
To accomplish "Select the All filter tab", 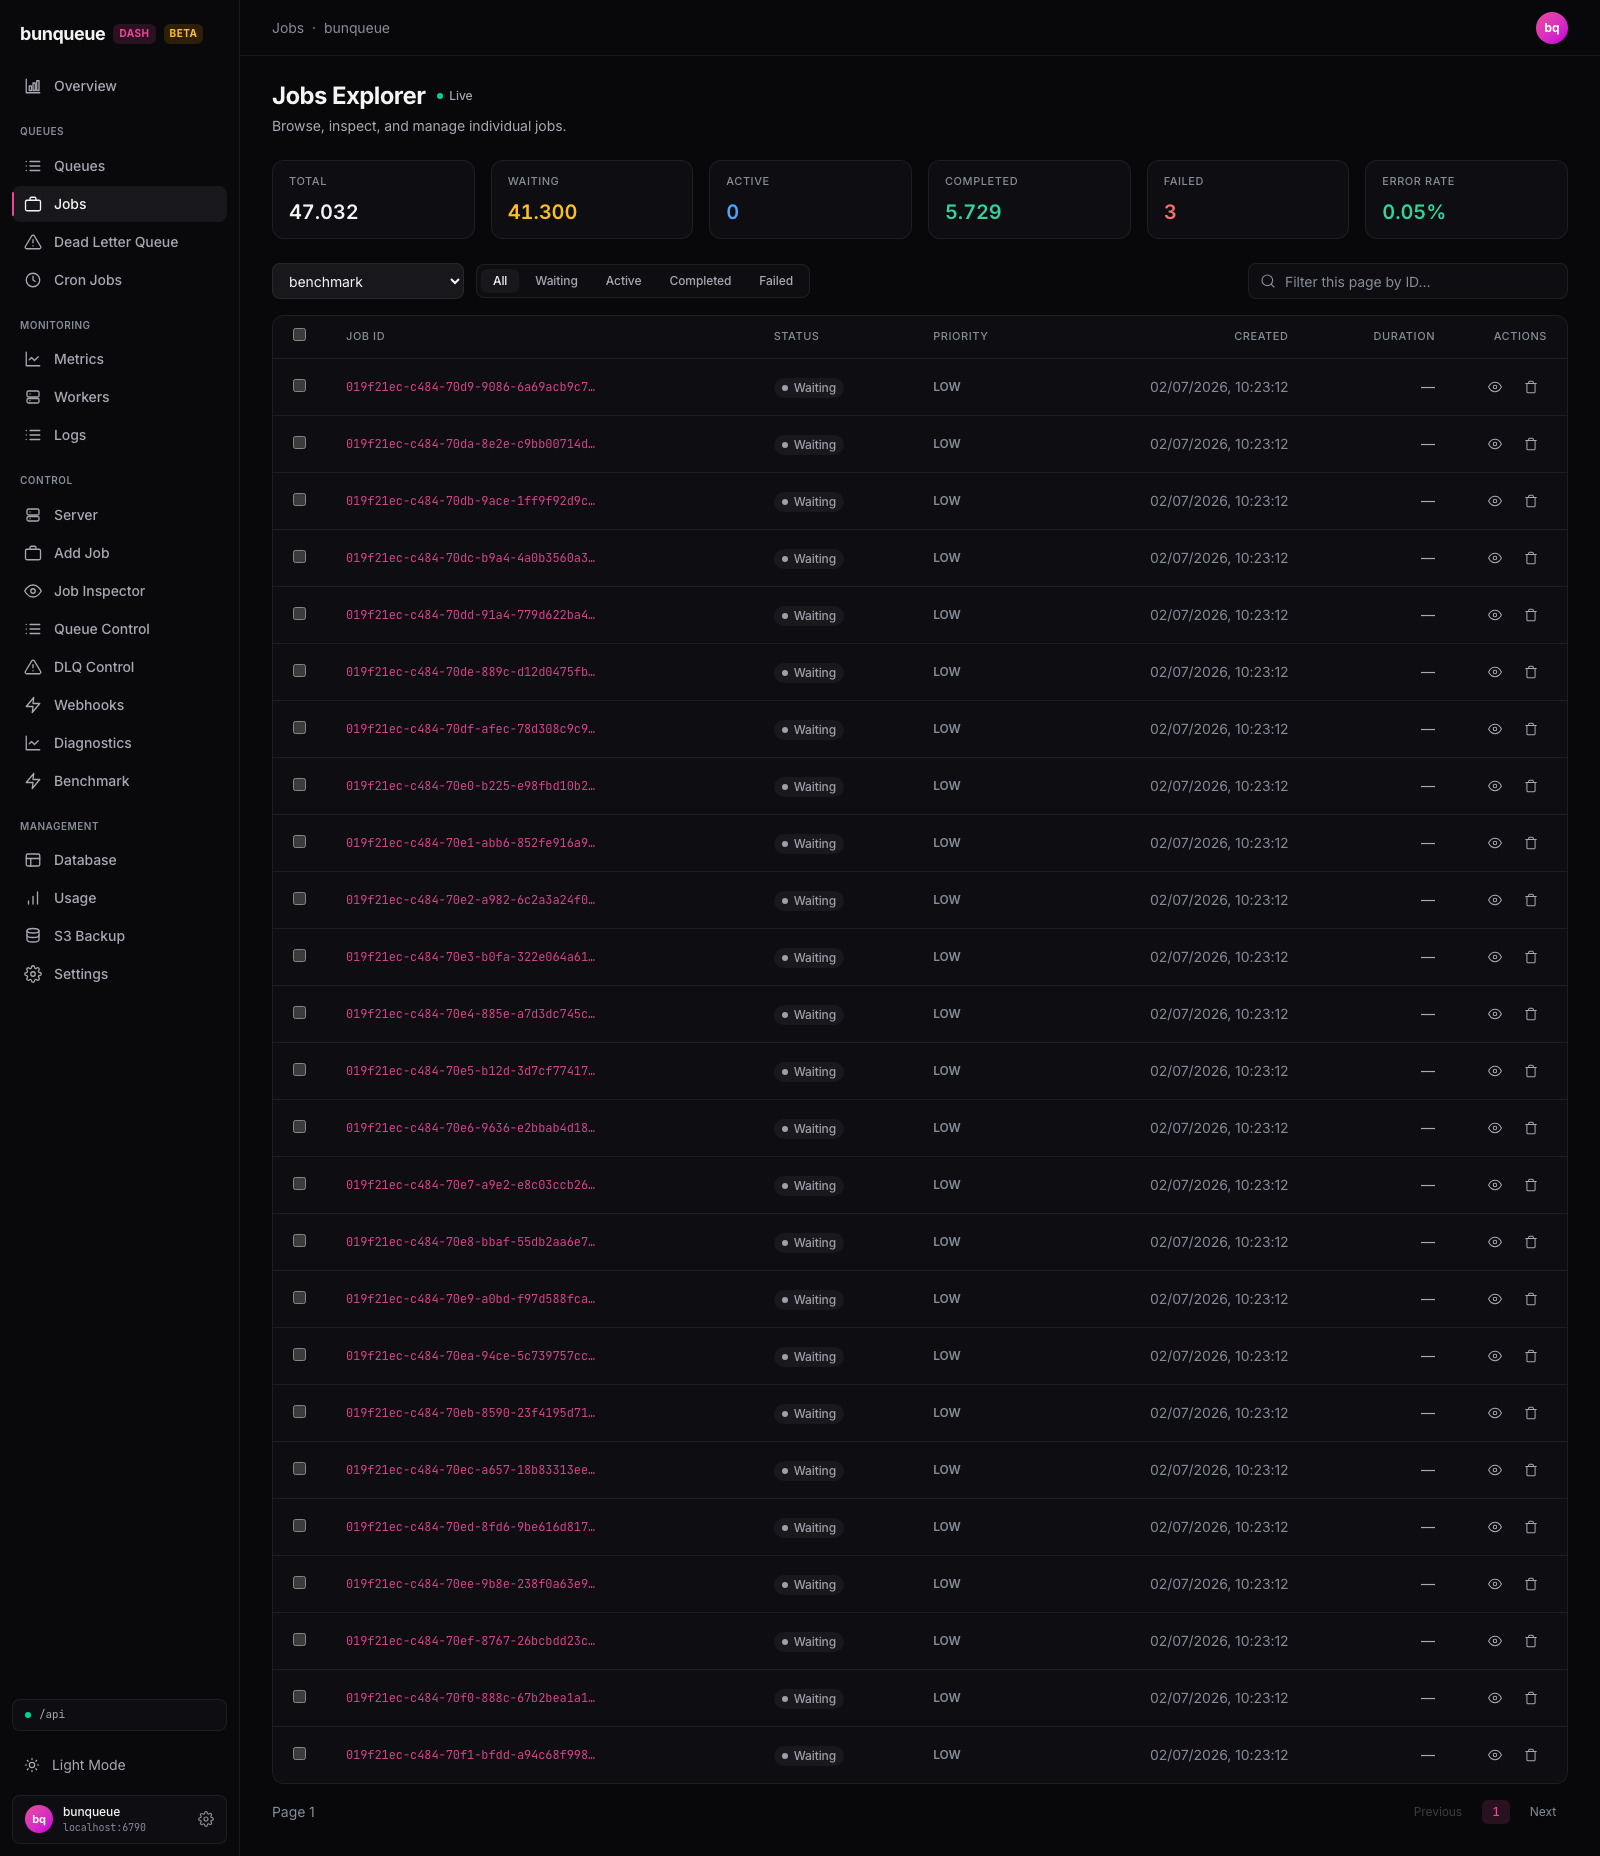I will (x=500, y=281).
